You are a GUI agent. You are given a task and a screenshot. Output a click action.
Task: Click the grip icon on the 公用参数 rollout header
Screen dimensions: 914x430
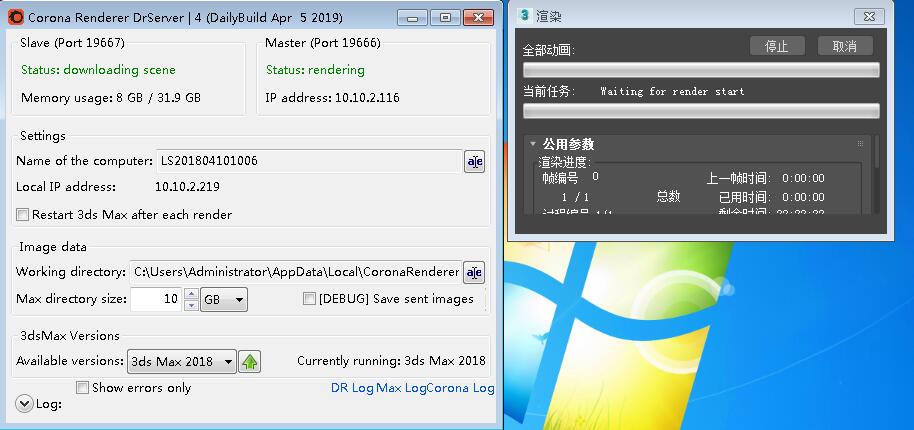click(860, 144)
